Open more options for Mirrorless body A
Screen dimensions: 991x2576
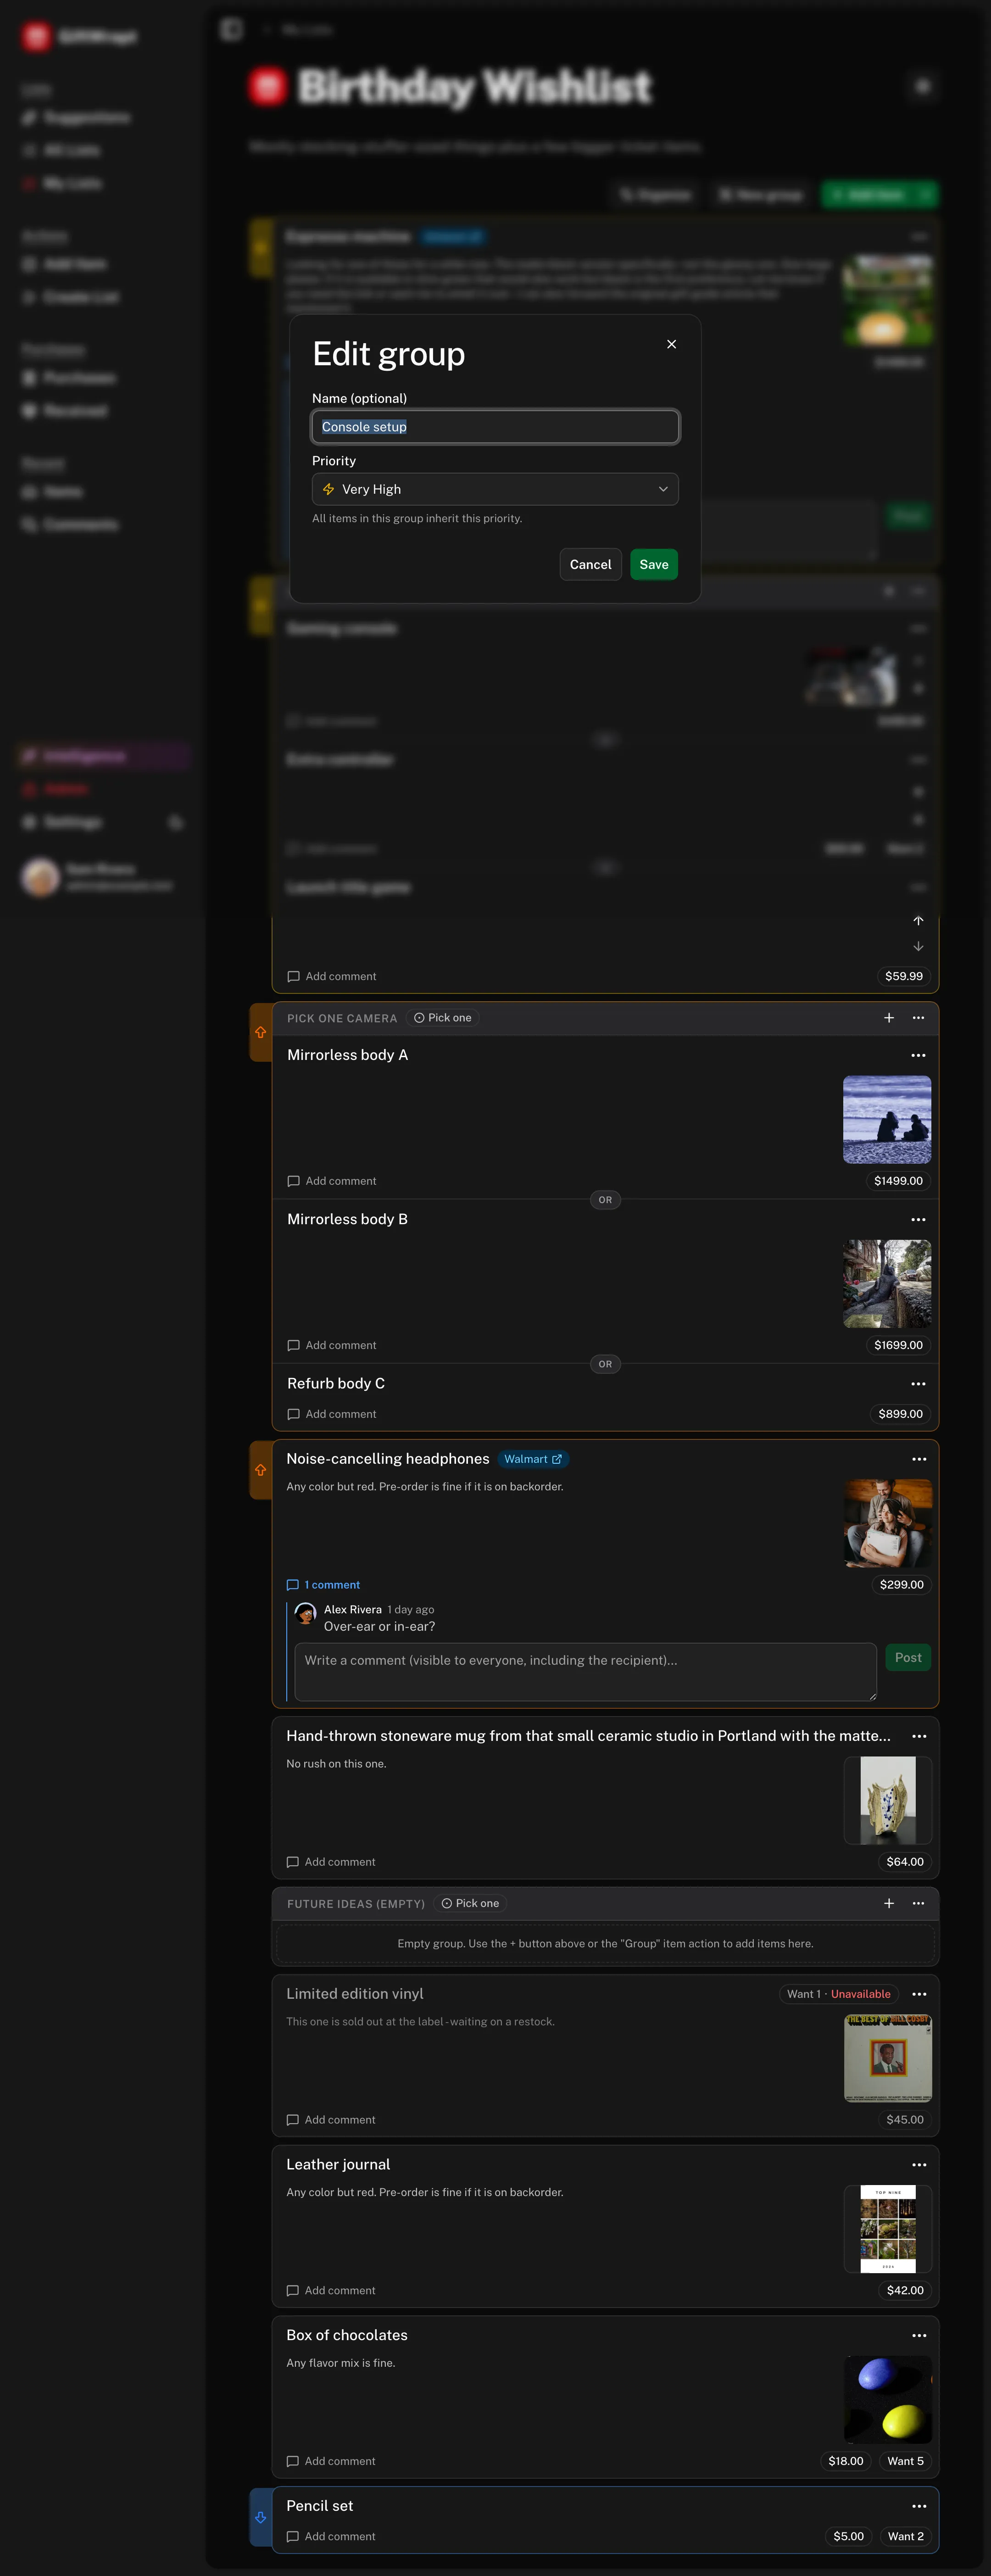click(918, 1056)
